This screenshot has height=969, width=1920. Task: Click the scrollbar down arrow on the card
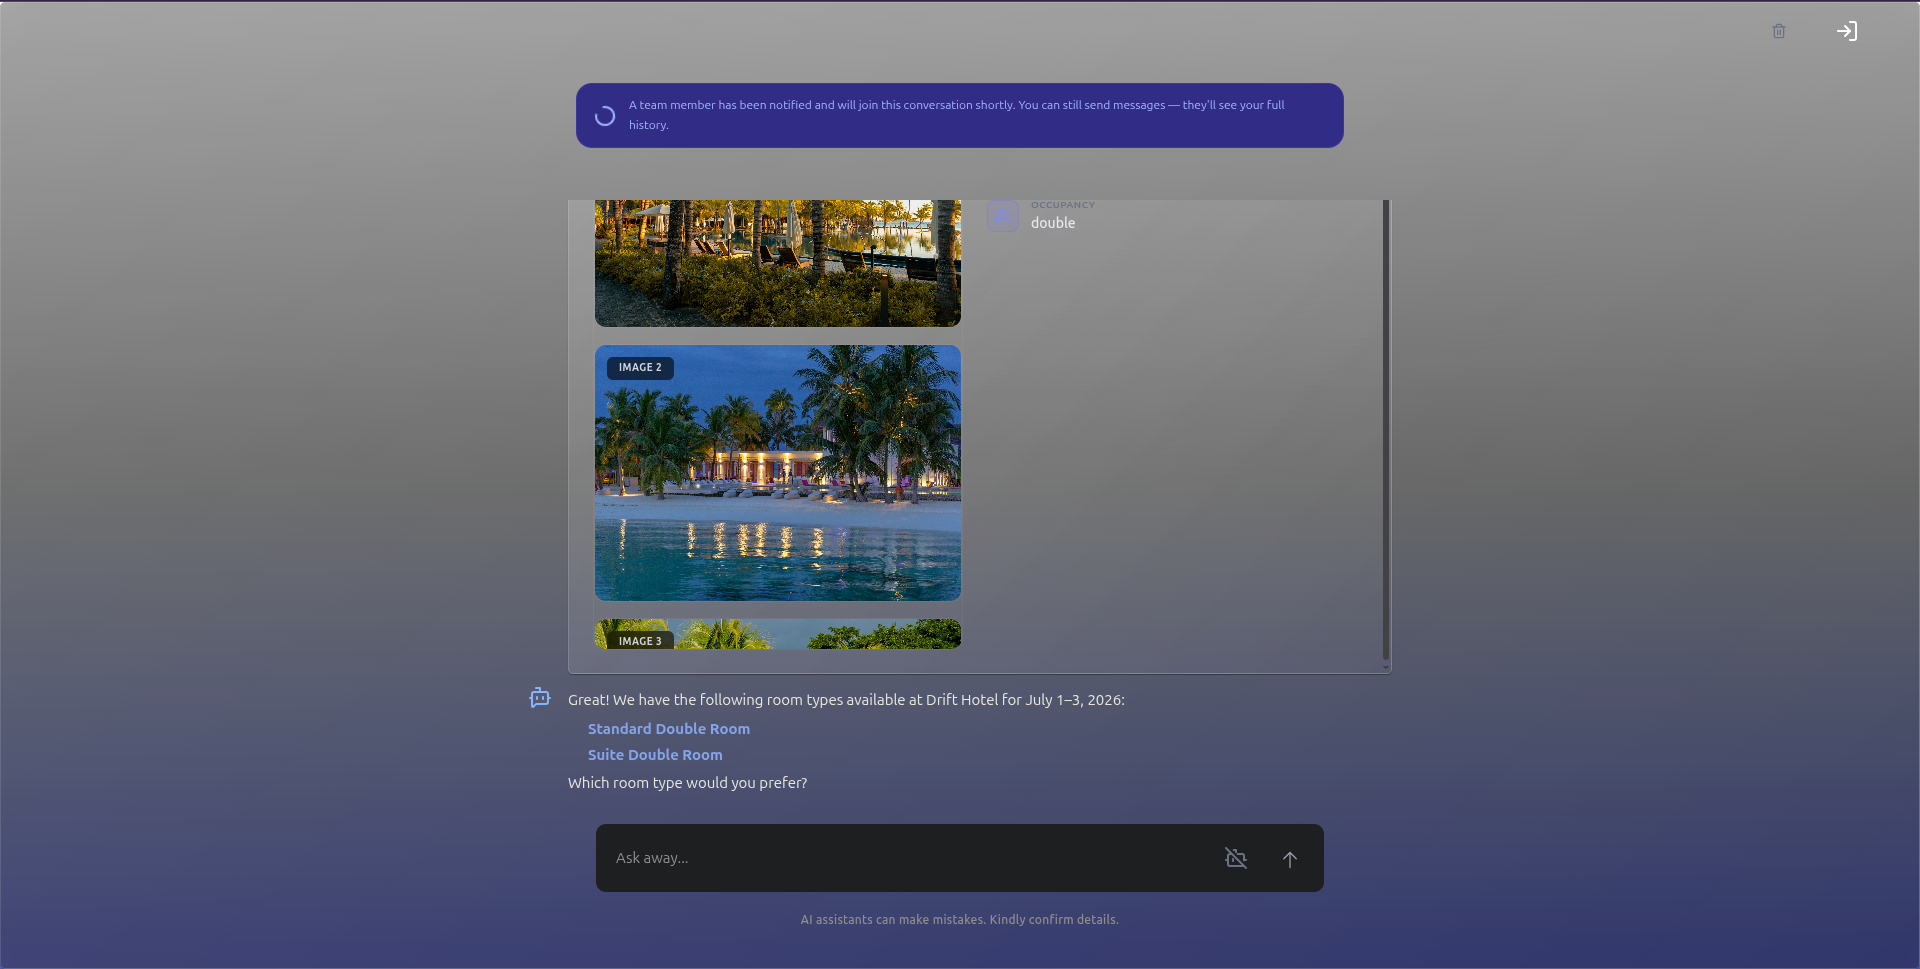1386,666
